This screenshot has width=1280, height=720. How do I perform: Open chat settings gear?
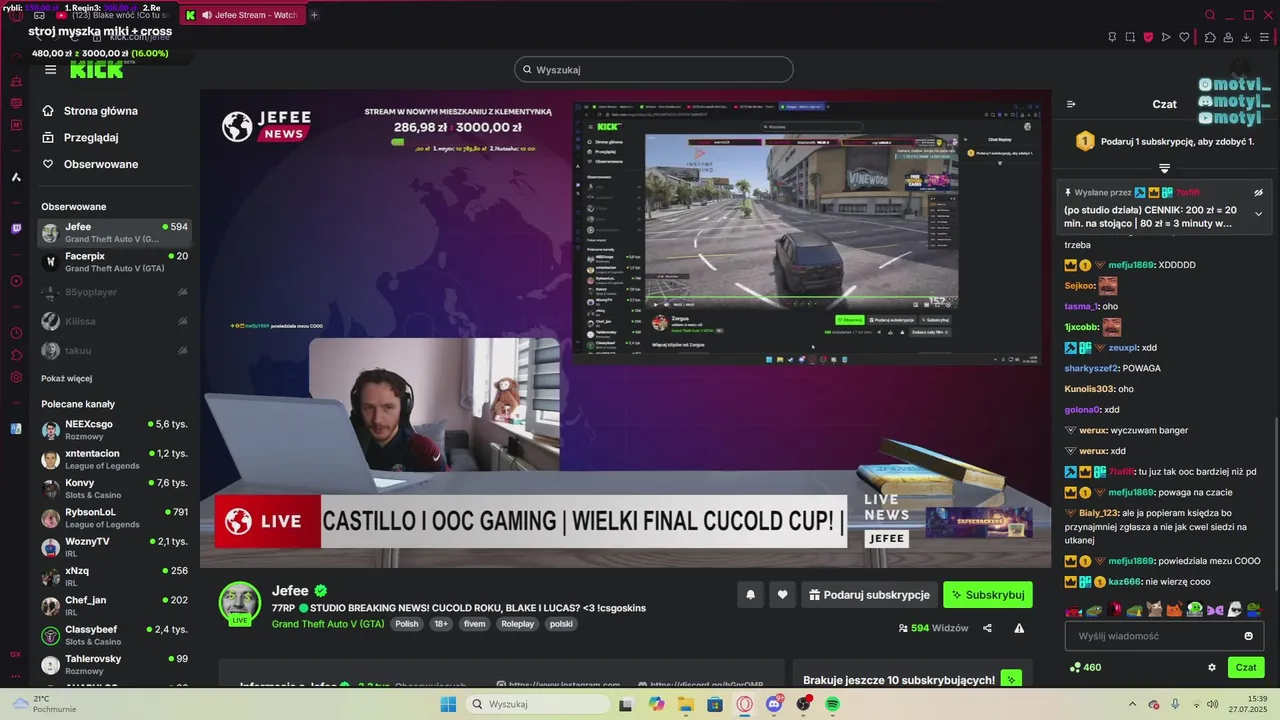[x=1212, y=667]
